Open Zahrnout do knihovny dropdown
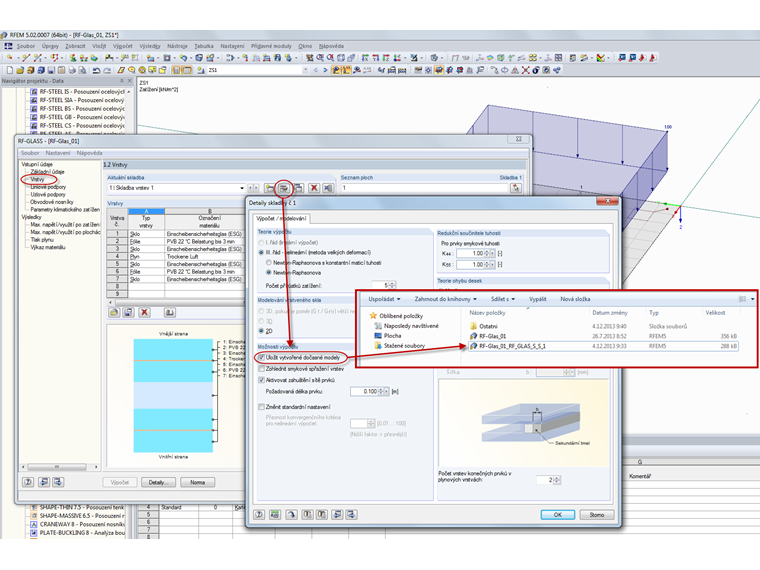760x570 pixels. (x=445, y=299)
